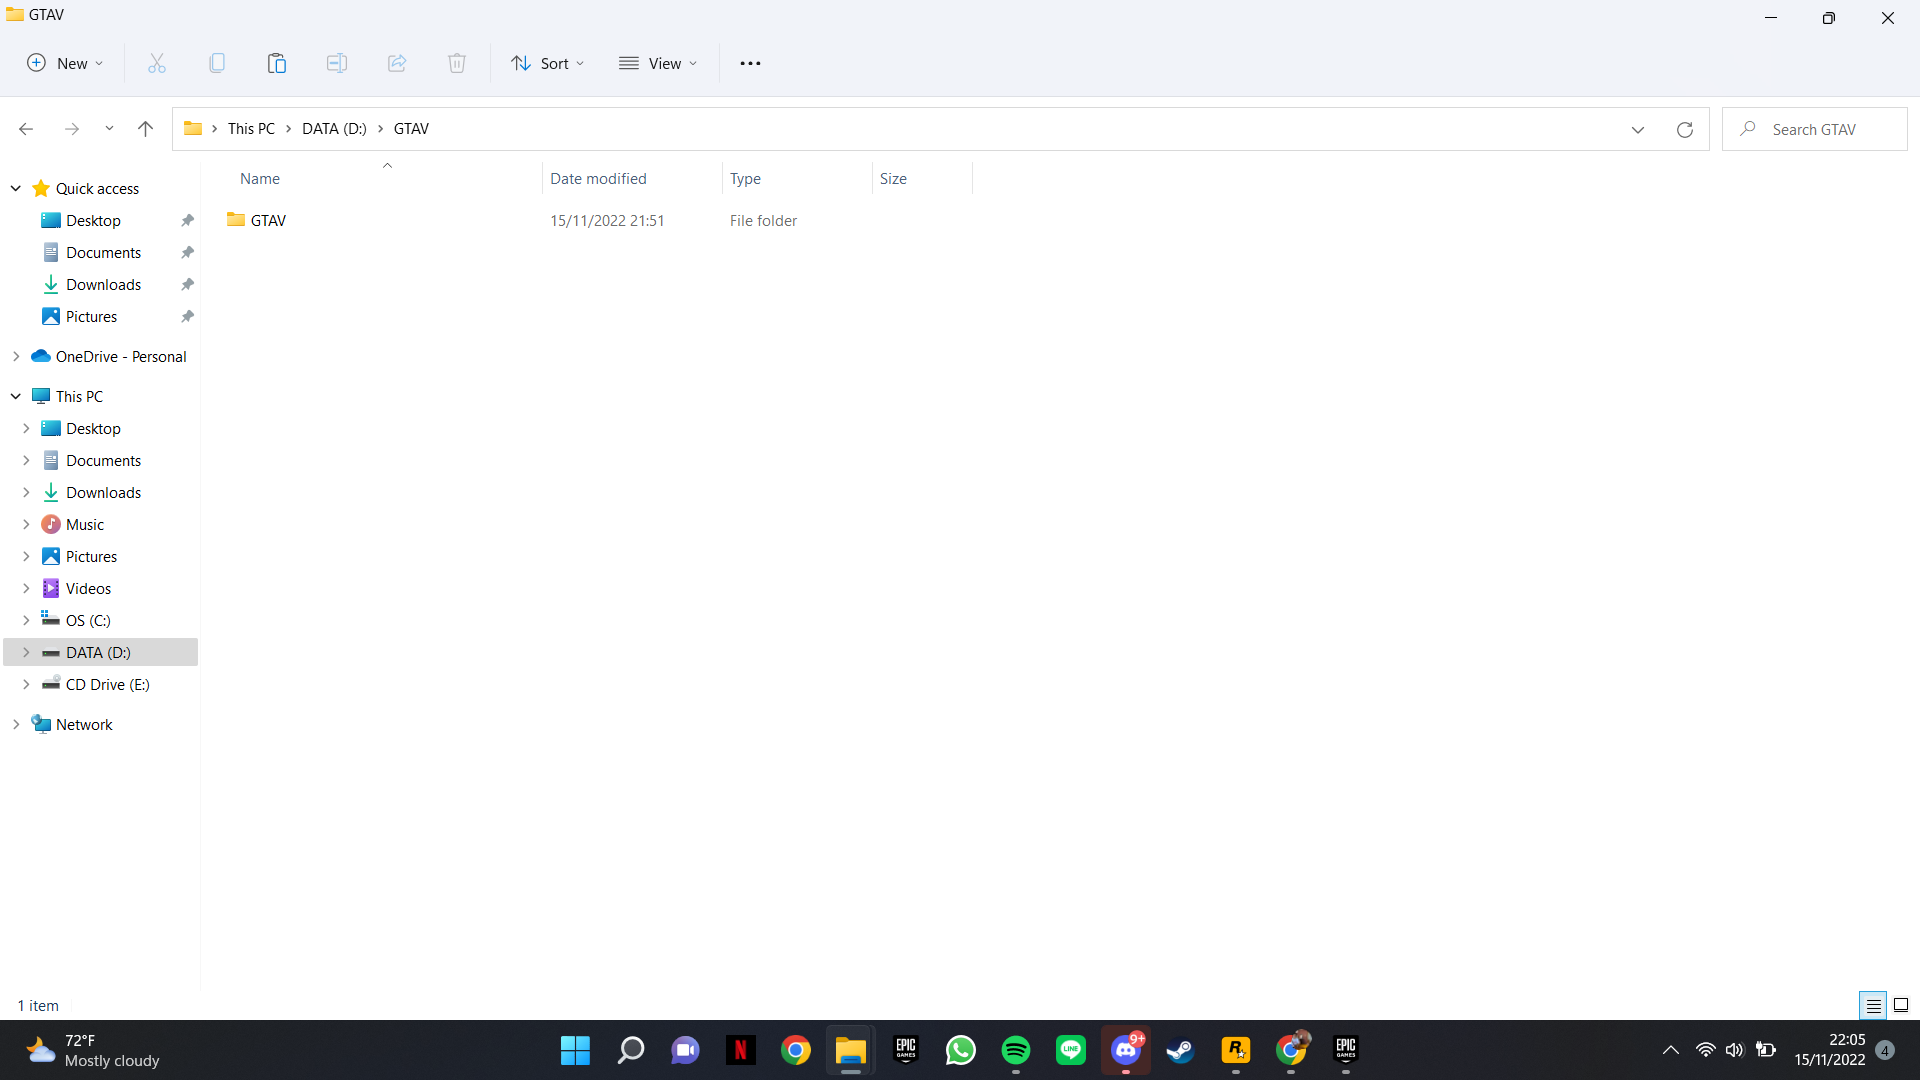Image resolution: width=1920 pixels, height=1080 pixels.
Task: Open the volume control in tray
Action: [1734, 1050]
